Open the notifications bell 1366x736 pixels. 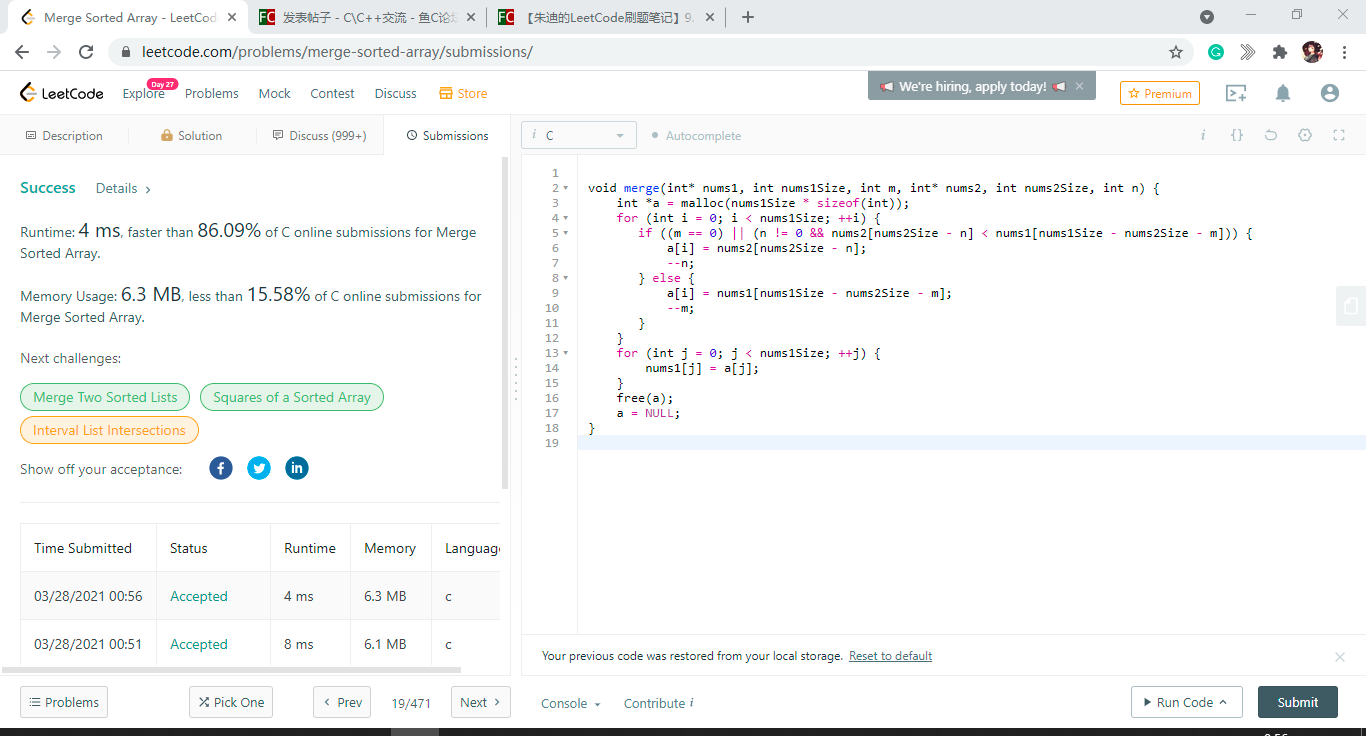tap(1283, 93)
